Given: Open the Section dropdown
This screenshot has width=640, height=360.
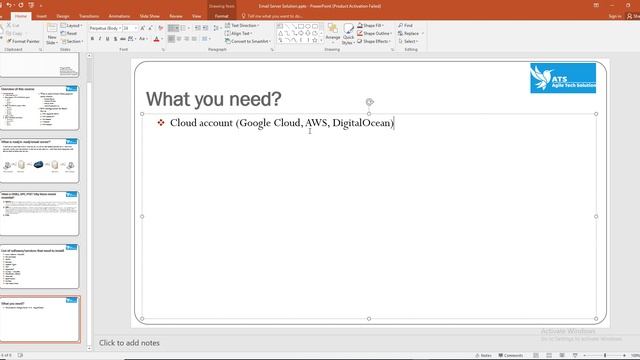Looking at the screenshot, I should (x=72, y=41).
